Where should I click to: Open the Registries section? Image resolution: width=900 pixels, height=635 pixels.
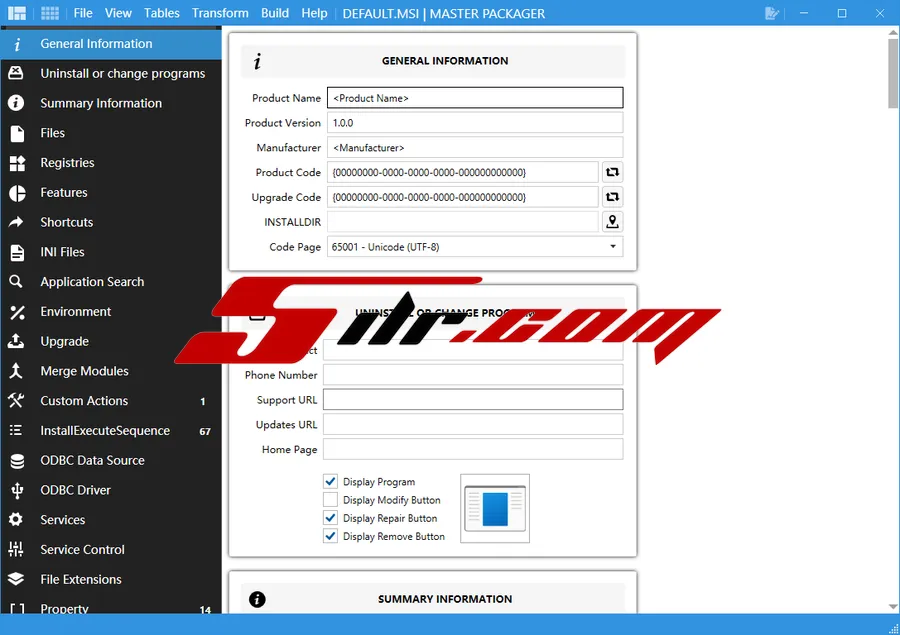coord(111,163)
